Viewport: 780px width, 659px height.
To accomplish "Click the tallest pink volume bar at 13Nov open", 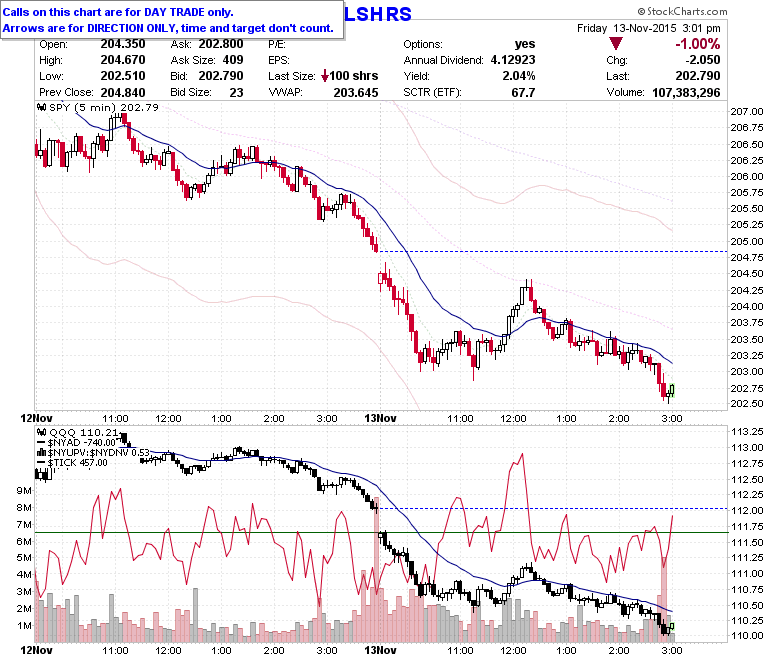I will pyautogui.click(x=377, y=569).
